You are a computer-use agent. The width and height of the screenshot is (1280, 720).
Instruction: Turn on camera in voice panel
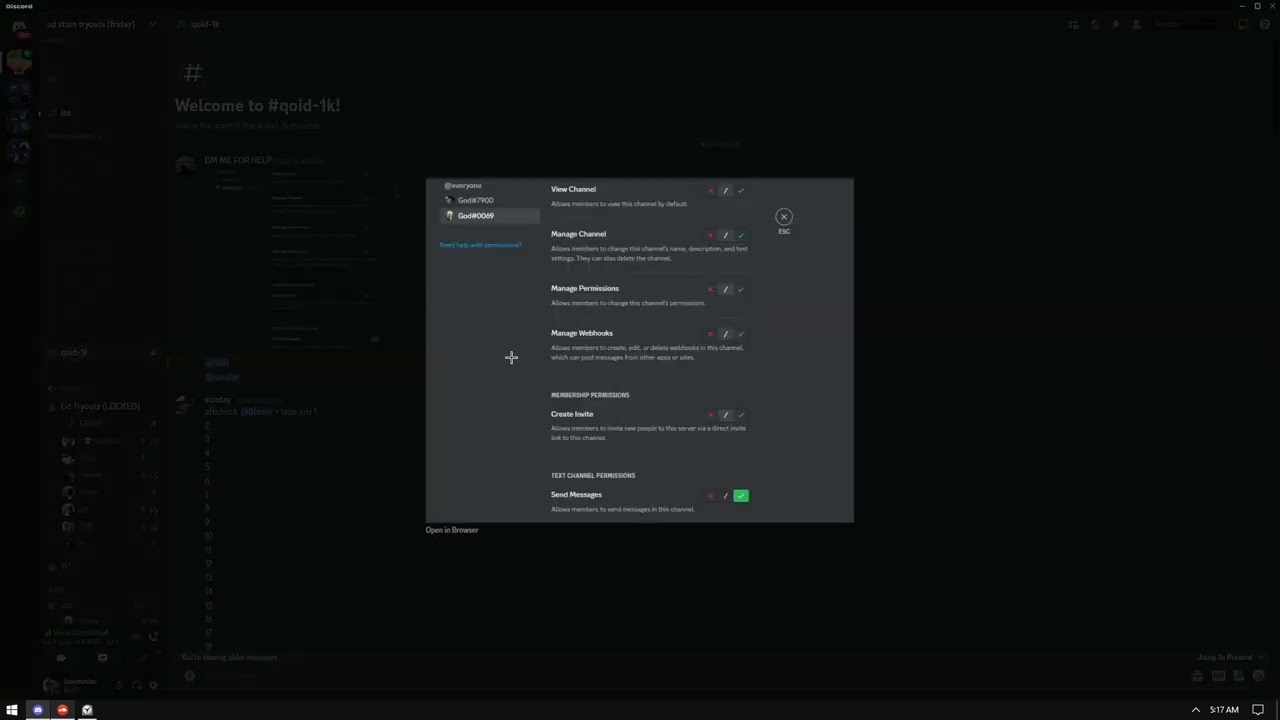click(x=61, y=658)
